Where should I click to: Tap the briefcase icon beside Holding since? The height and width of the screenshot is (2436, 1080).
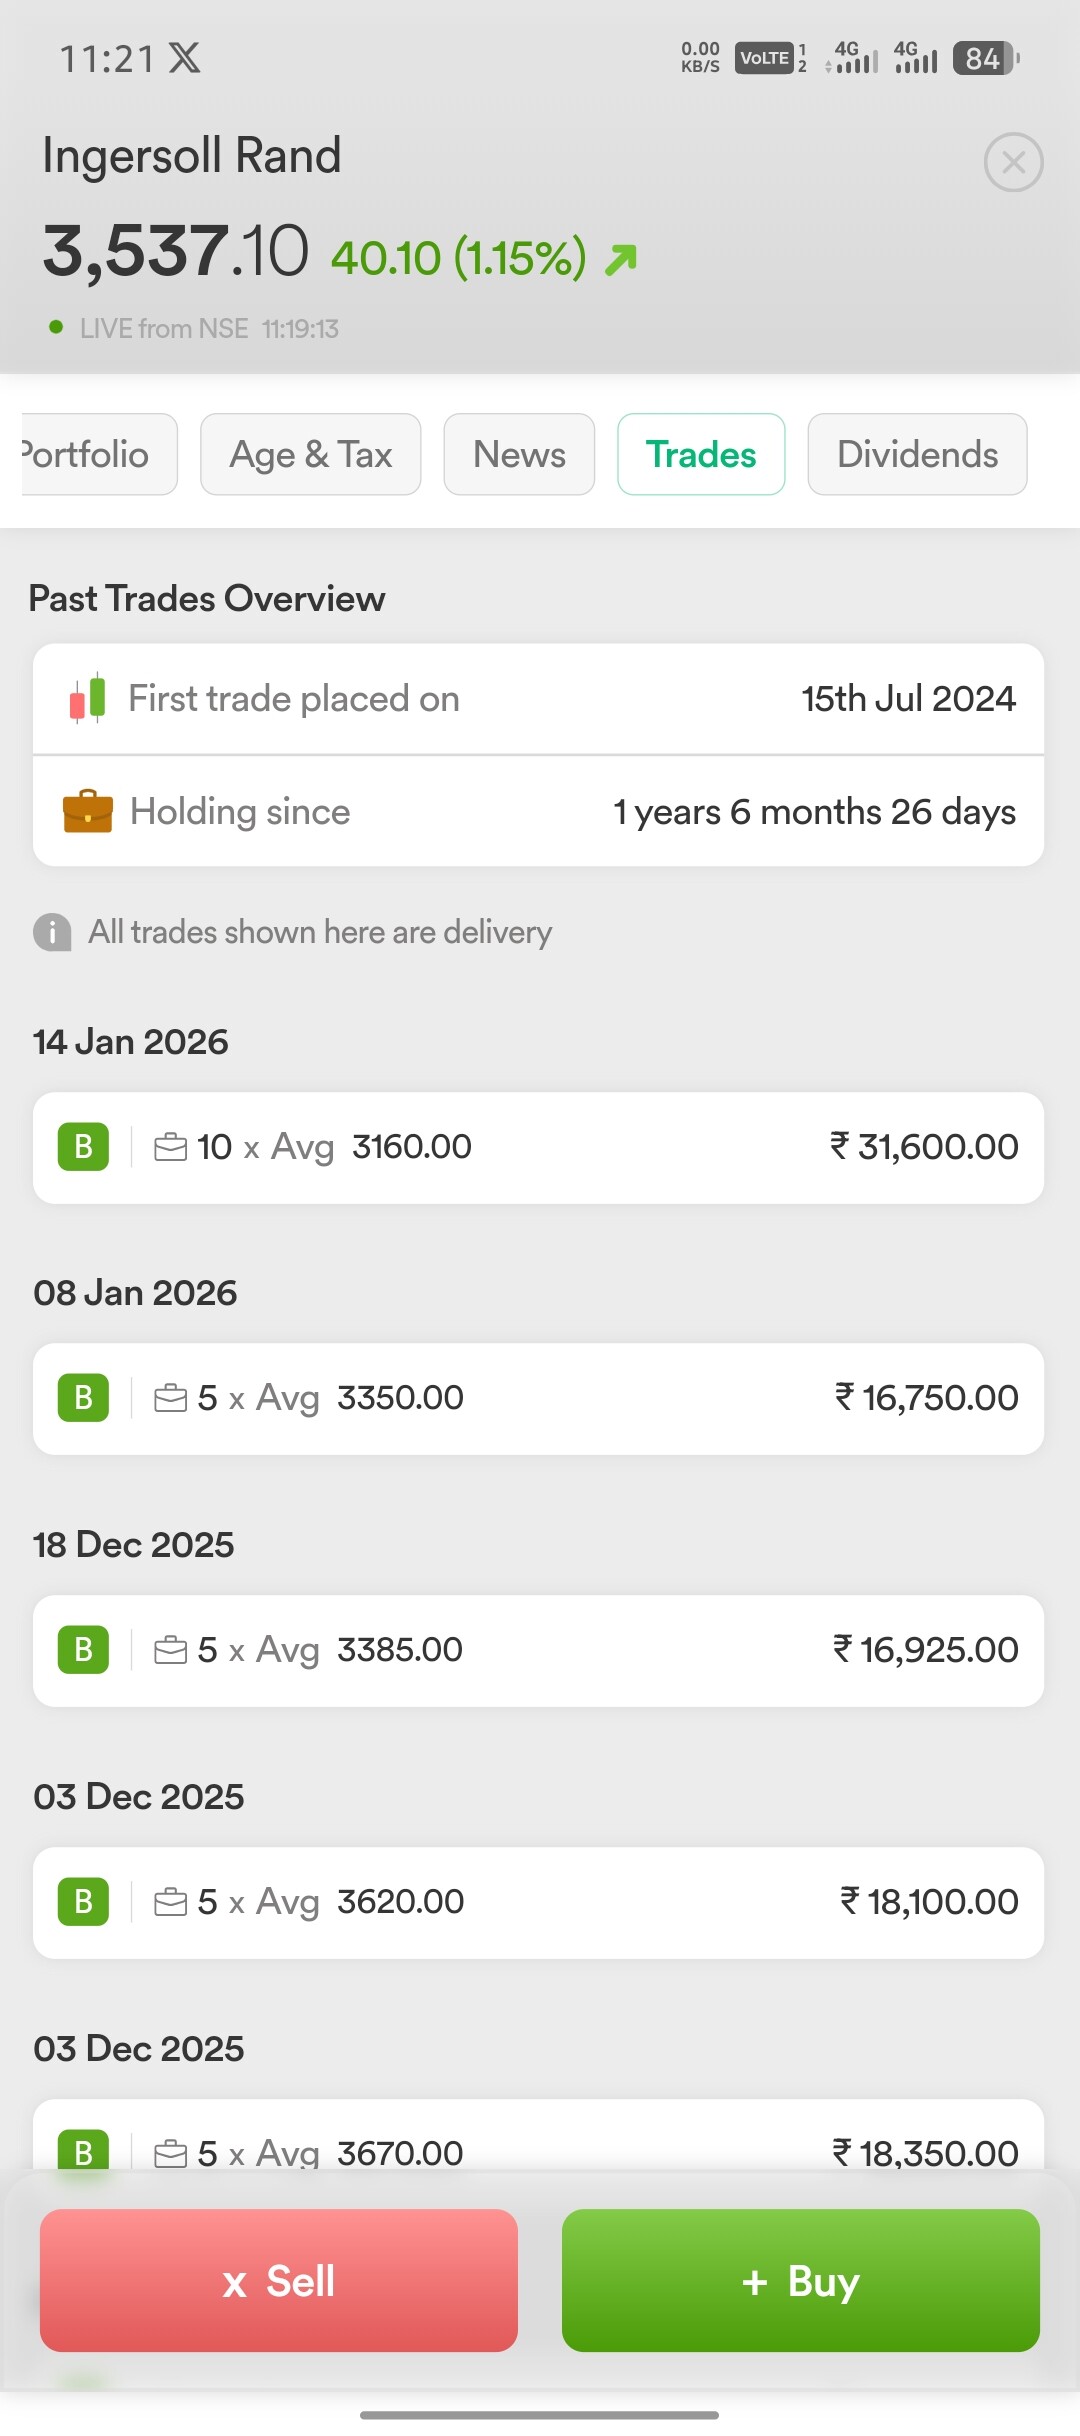pos(88,811)
